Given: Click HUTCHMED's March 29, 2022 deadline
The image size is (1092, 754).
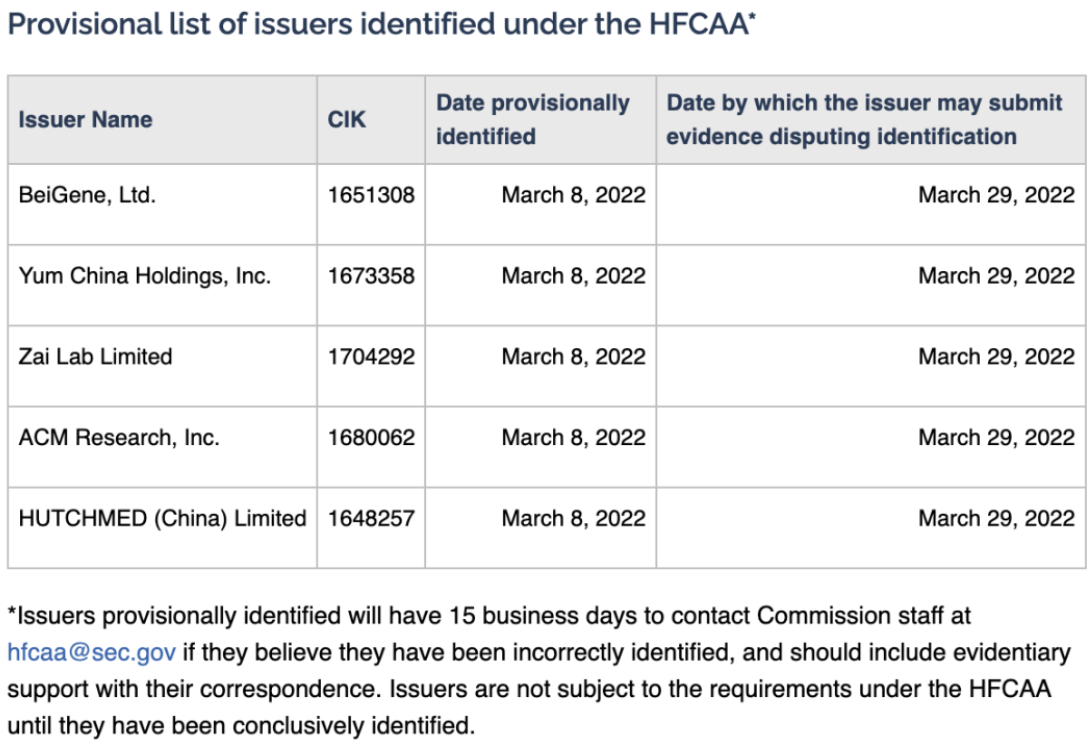Looking at the screenshot, I should (x=997, y=518).
